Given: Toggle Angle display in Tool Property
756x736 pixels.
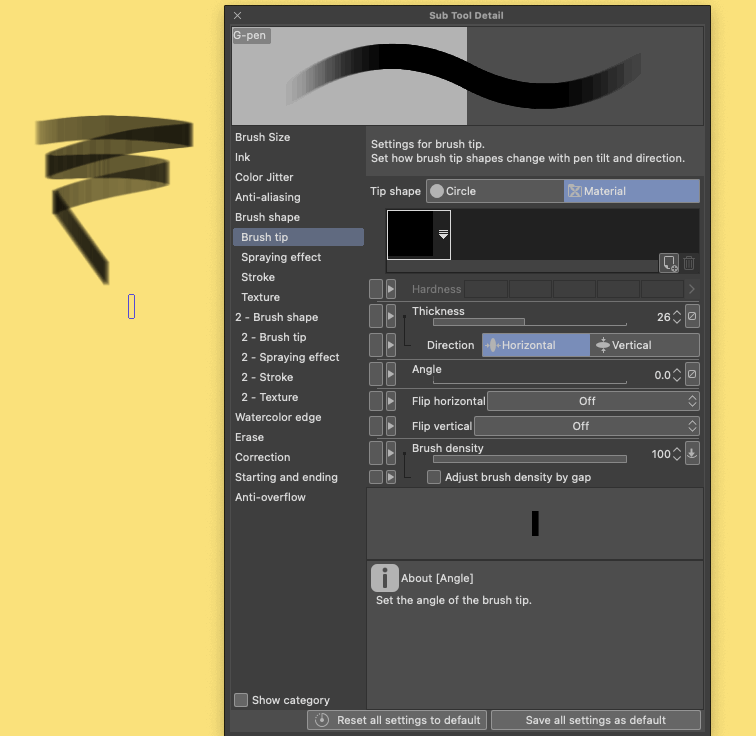Looking at the screenshot, I should (376, 374).
